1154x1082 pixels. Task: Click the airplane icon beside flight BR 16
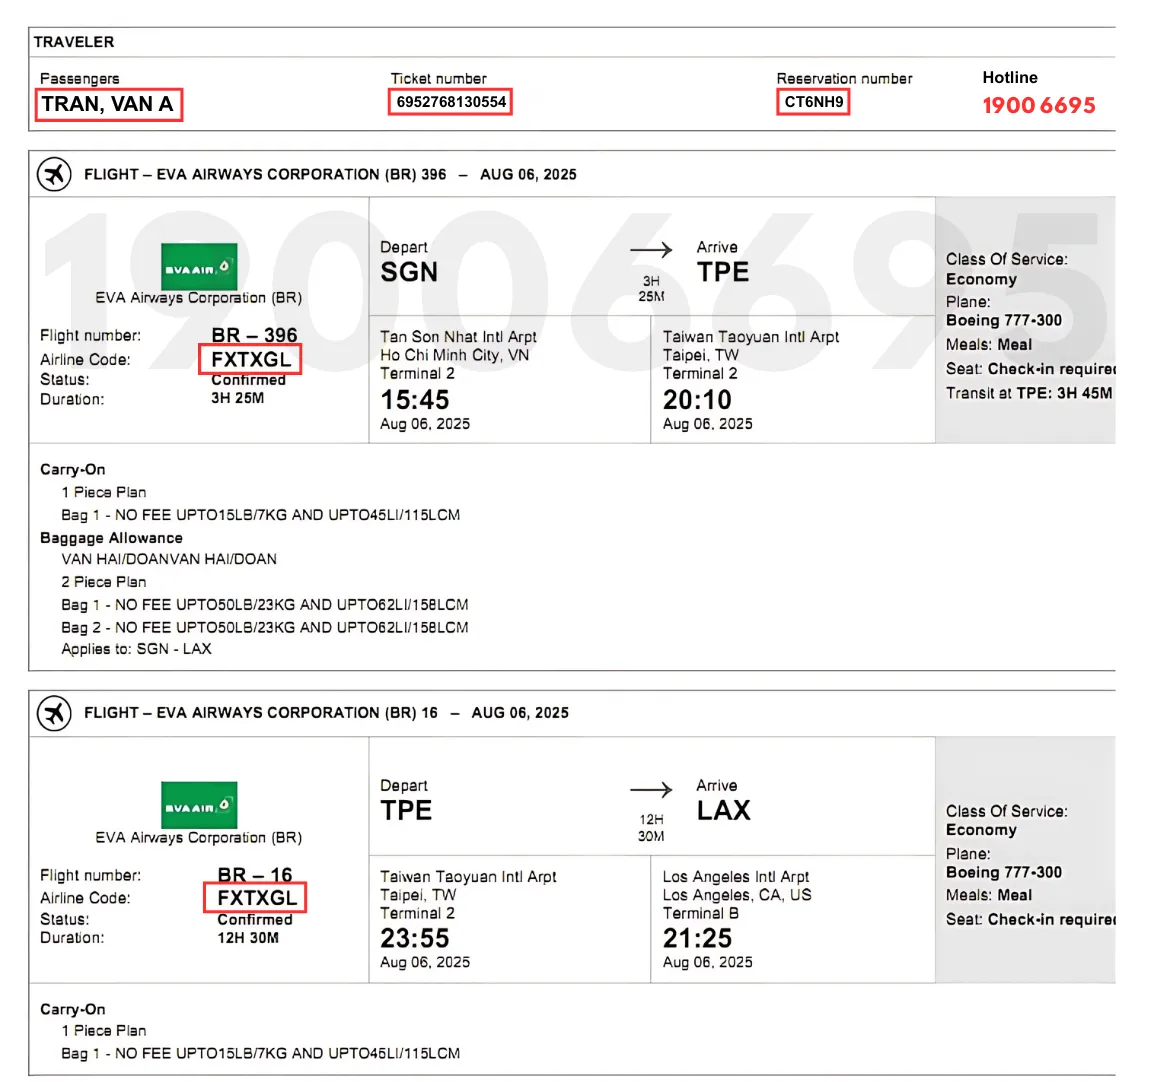(x=53, y=713)
